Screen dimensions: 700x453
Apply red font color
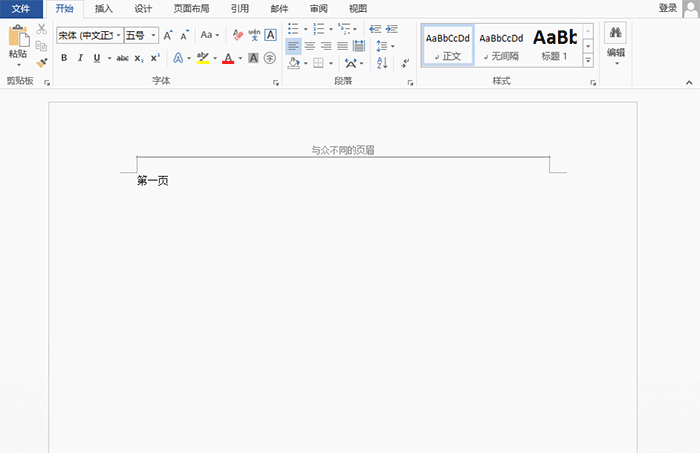click(x=228, y=58)
